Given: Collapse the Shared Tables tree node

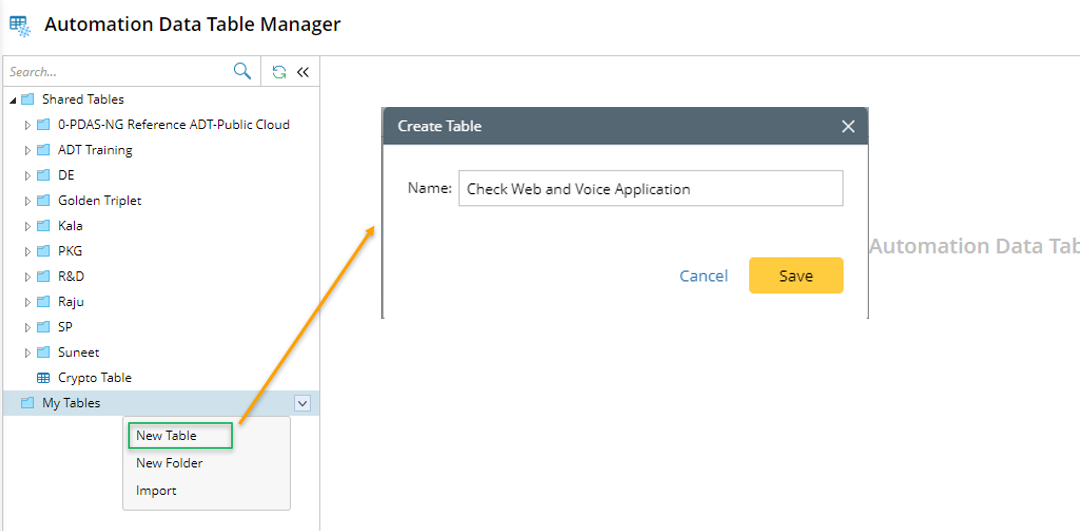Looking at the screenshot, I should [x=13, y=99].
